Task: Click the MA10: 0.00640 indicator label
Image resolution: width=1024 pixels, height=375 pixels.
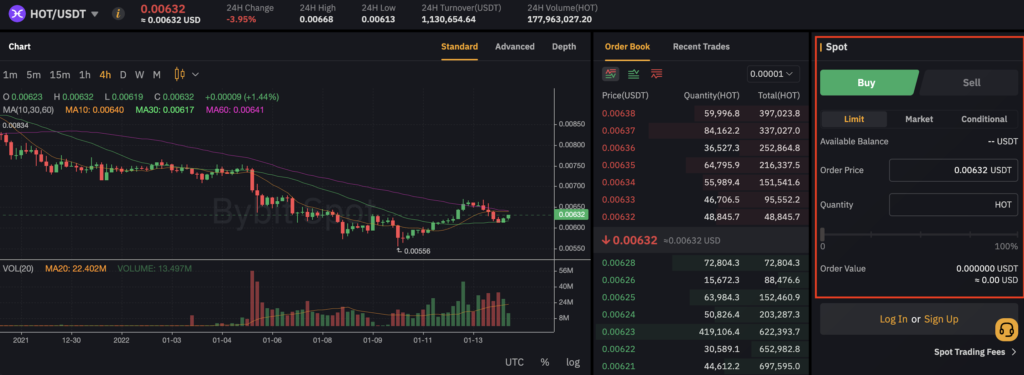Action: point(95,110)
